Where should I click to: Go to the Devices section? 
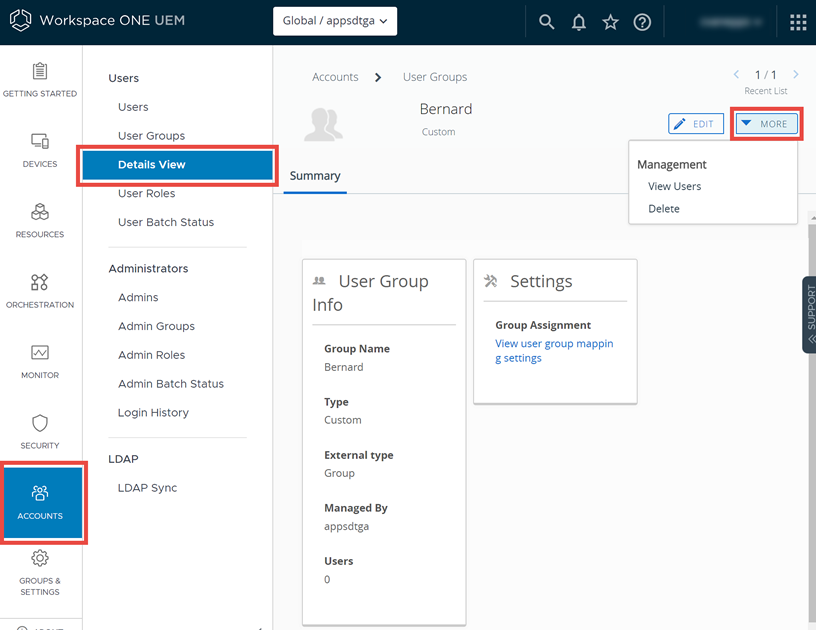[x=40, y=150]
